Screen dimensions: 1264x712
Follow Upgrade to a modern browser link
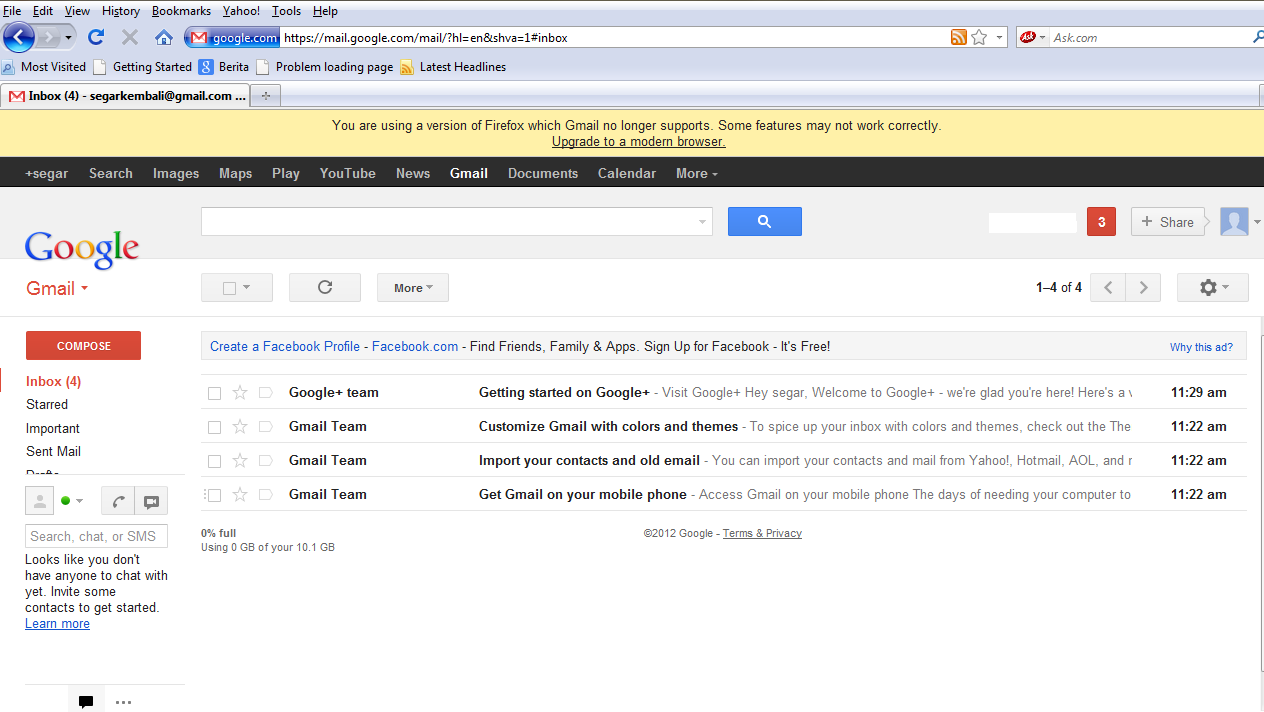(639, 142)
